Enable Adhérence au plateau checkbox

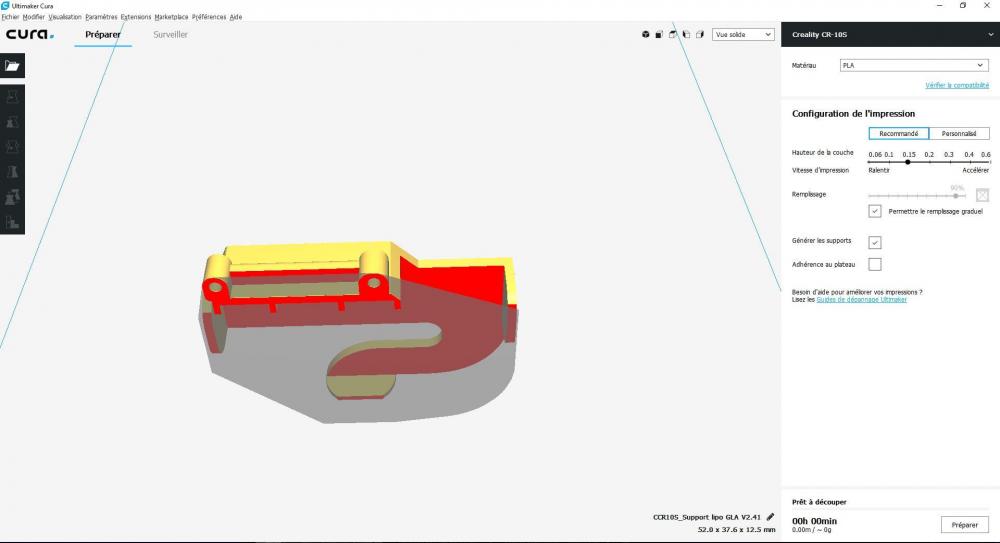pyautogui.click(x=874, y=264)
